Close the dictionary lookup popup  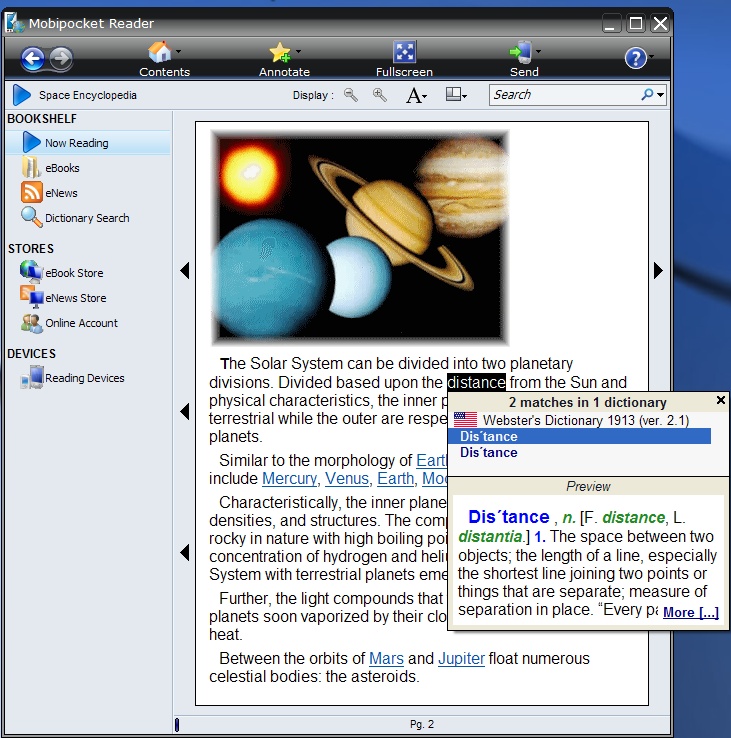(x=721, y=400)
